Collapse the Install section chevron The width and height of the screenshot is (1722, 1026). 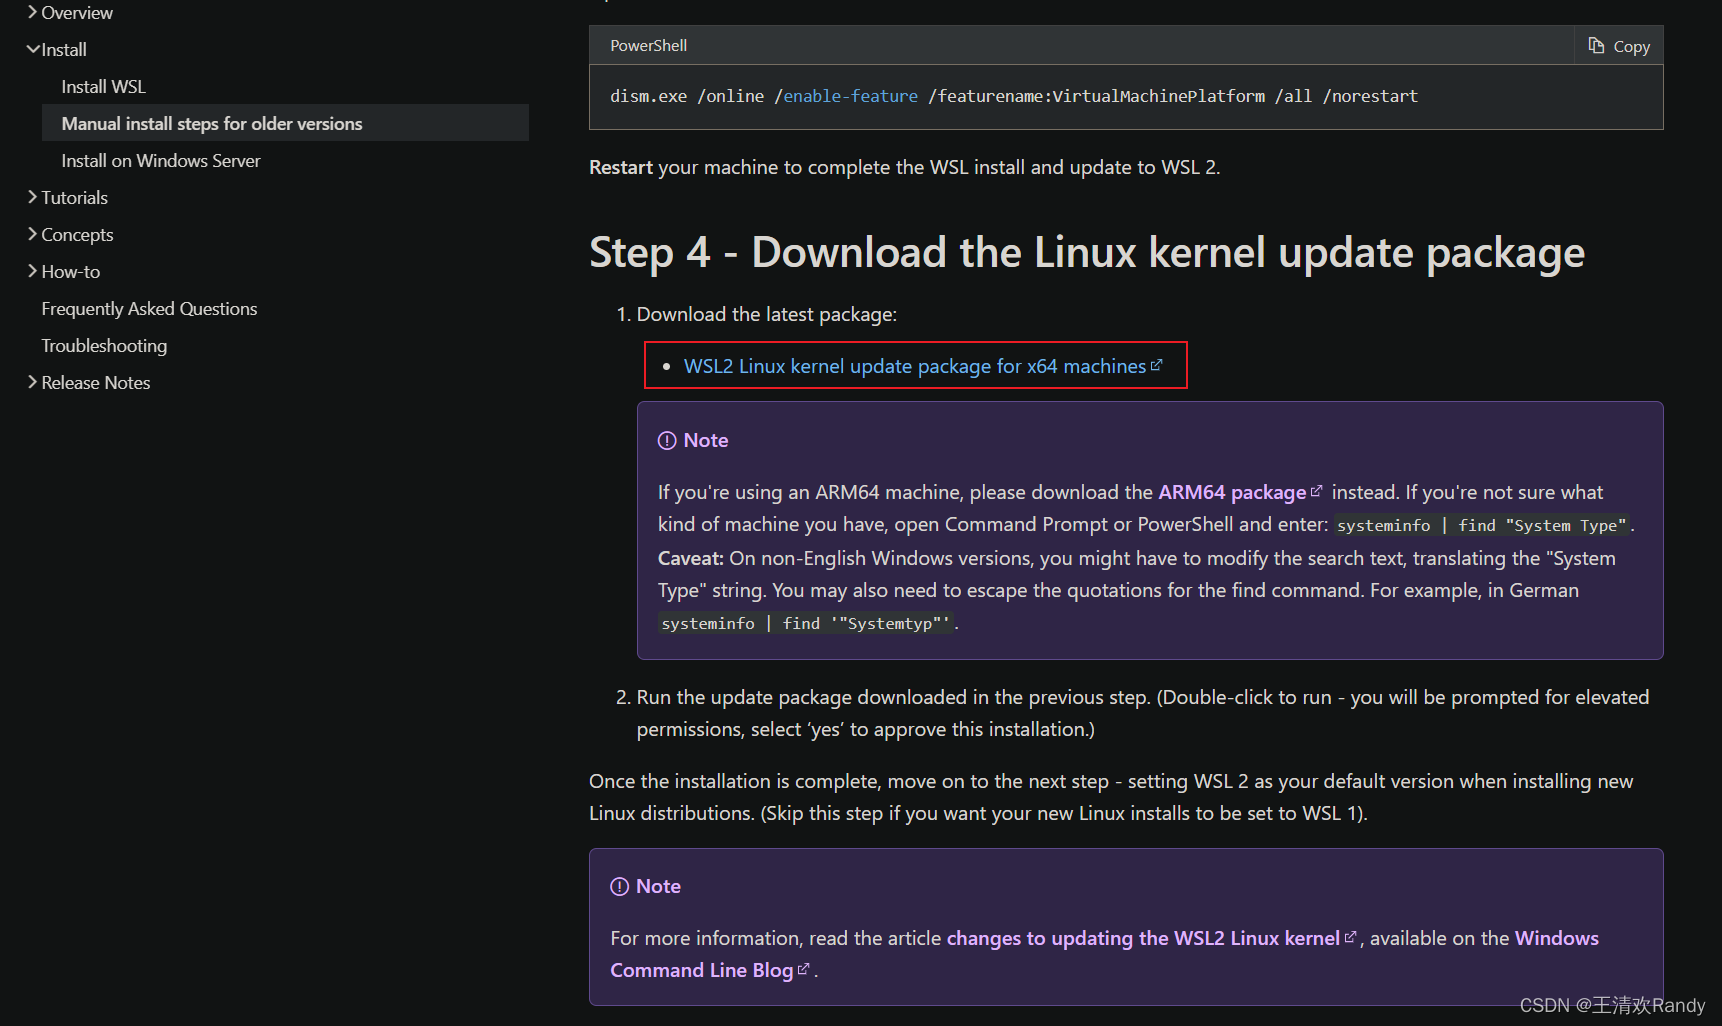33,49
